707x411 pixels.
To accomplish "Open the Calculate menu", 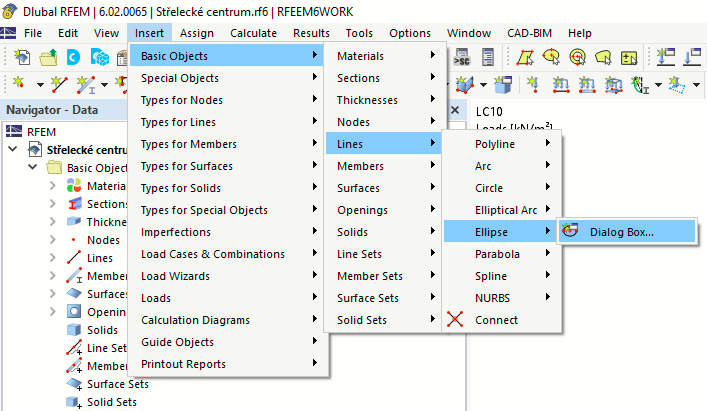I will coord(253,32).
